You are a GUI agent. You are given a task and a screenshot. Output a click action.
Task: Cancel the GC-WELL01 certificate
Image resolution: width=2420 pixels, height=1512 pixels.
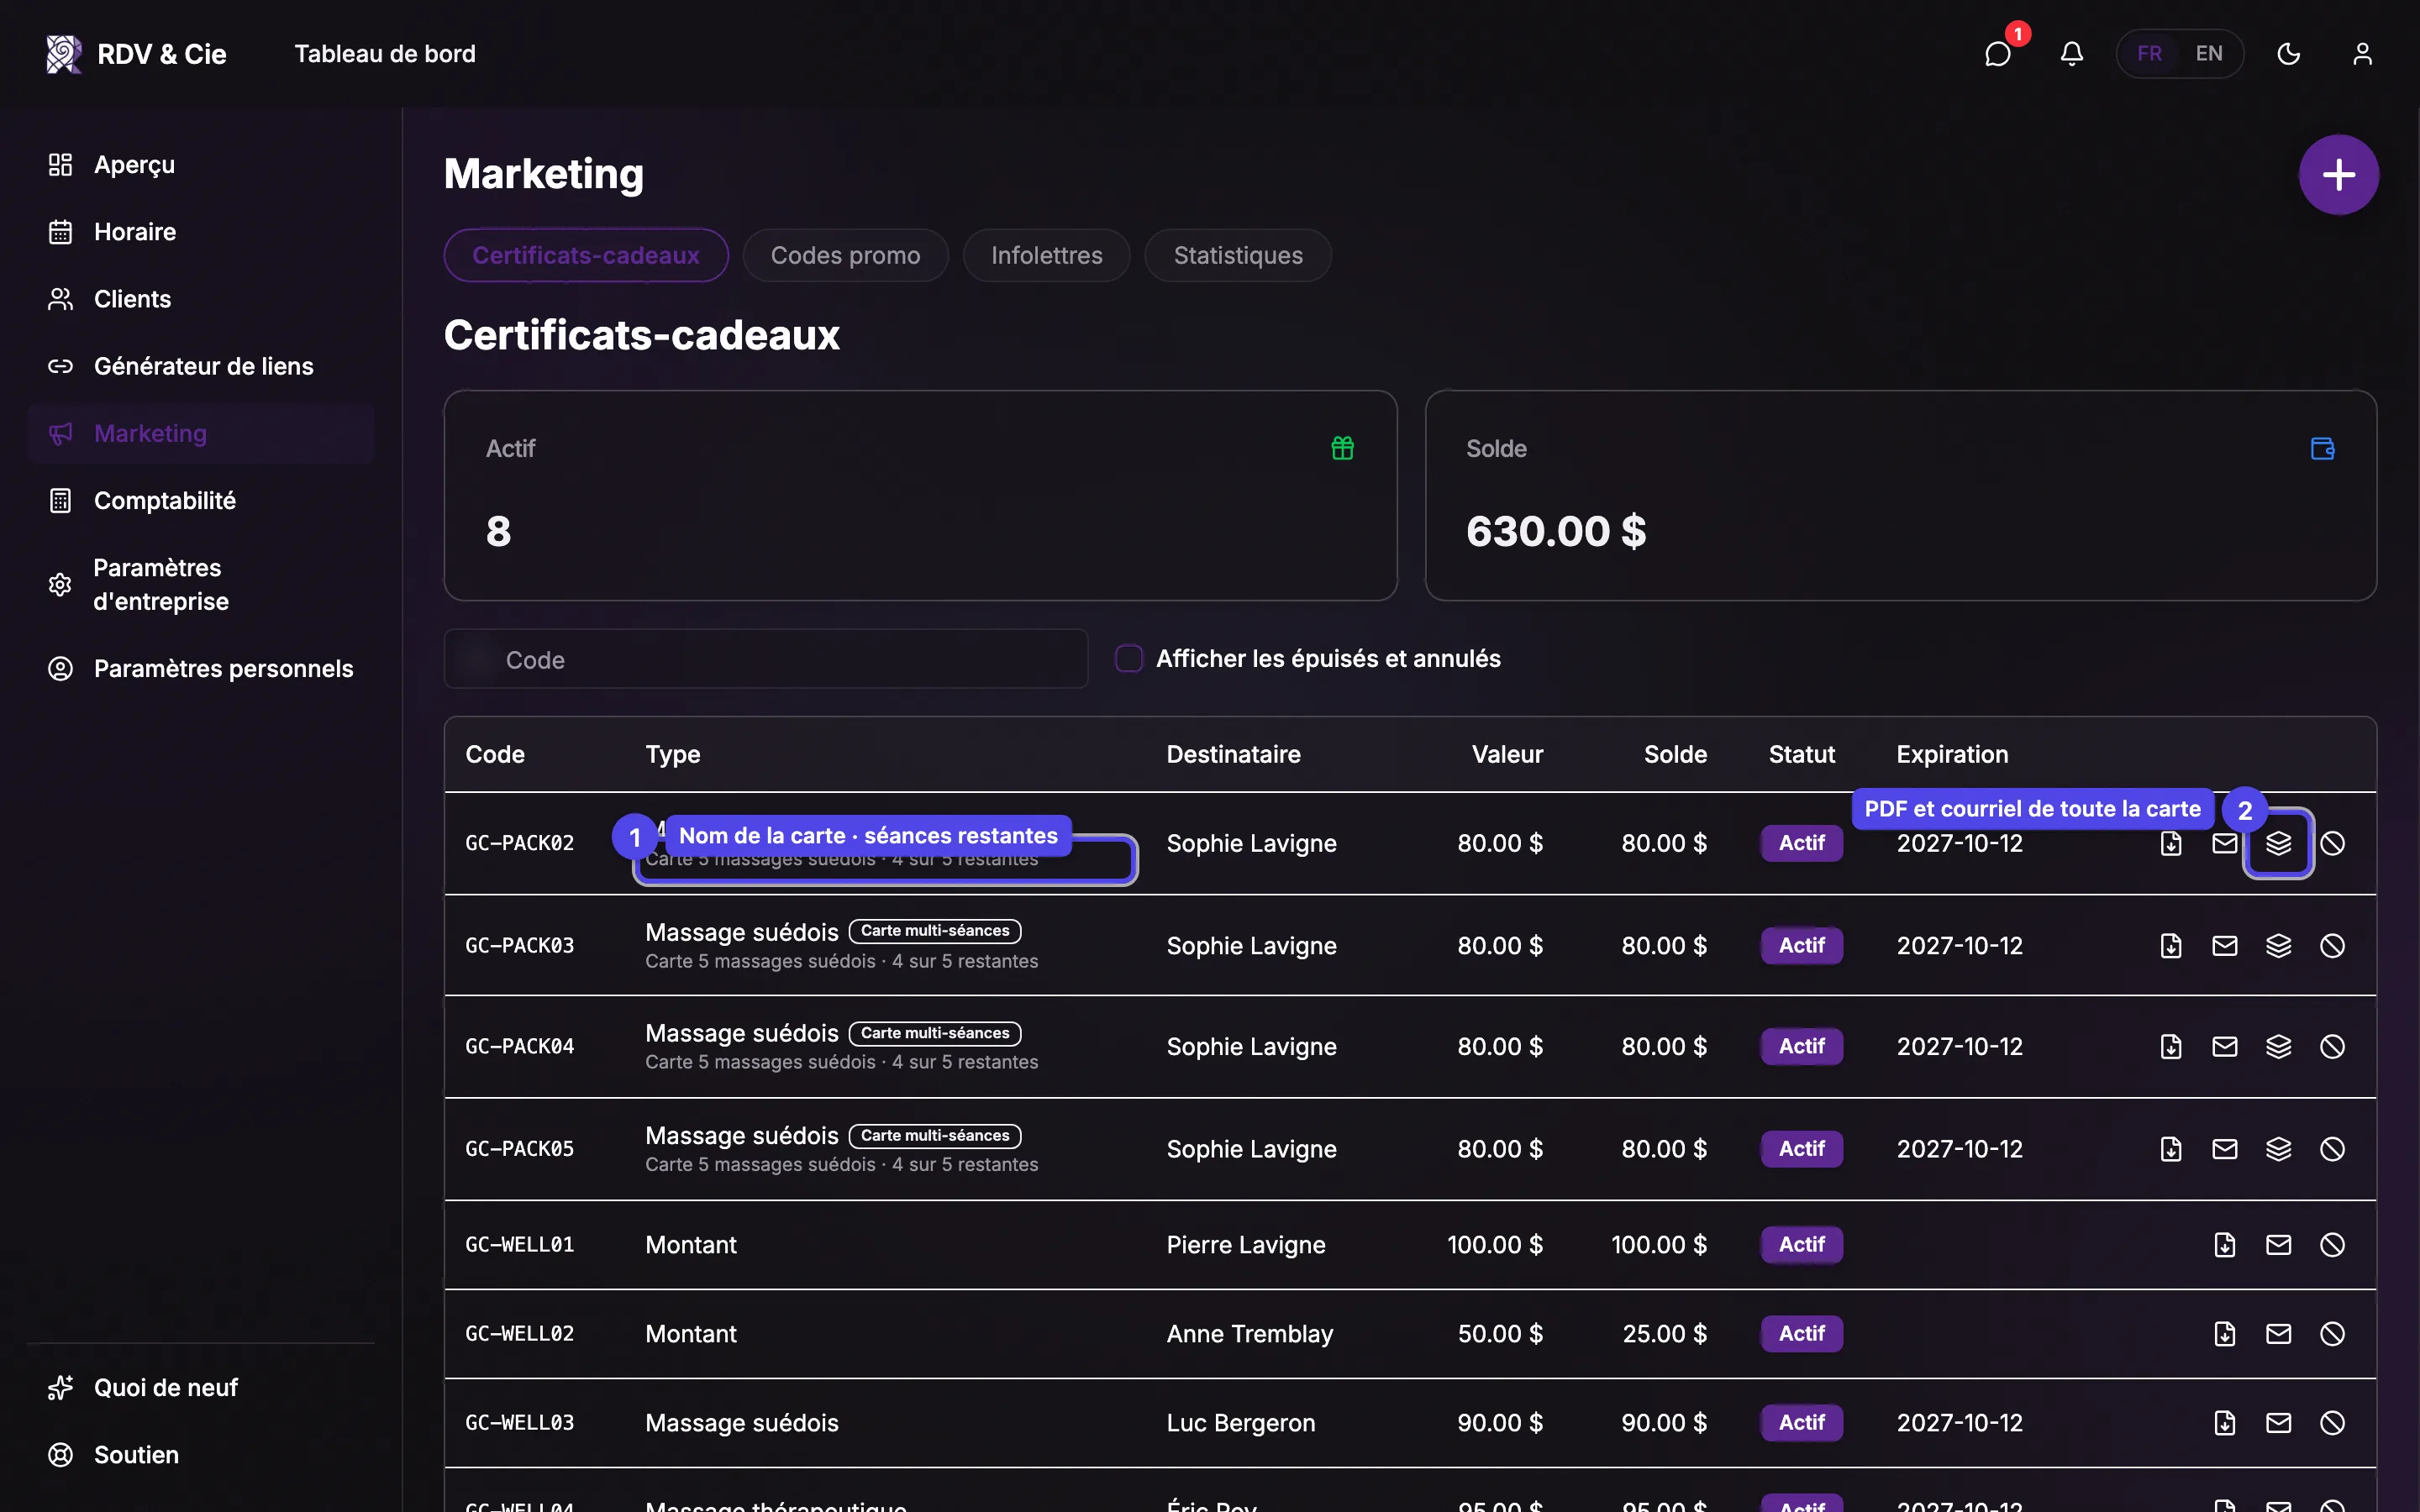tap(2332, 1245)
